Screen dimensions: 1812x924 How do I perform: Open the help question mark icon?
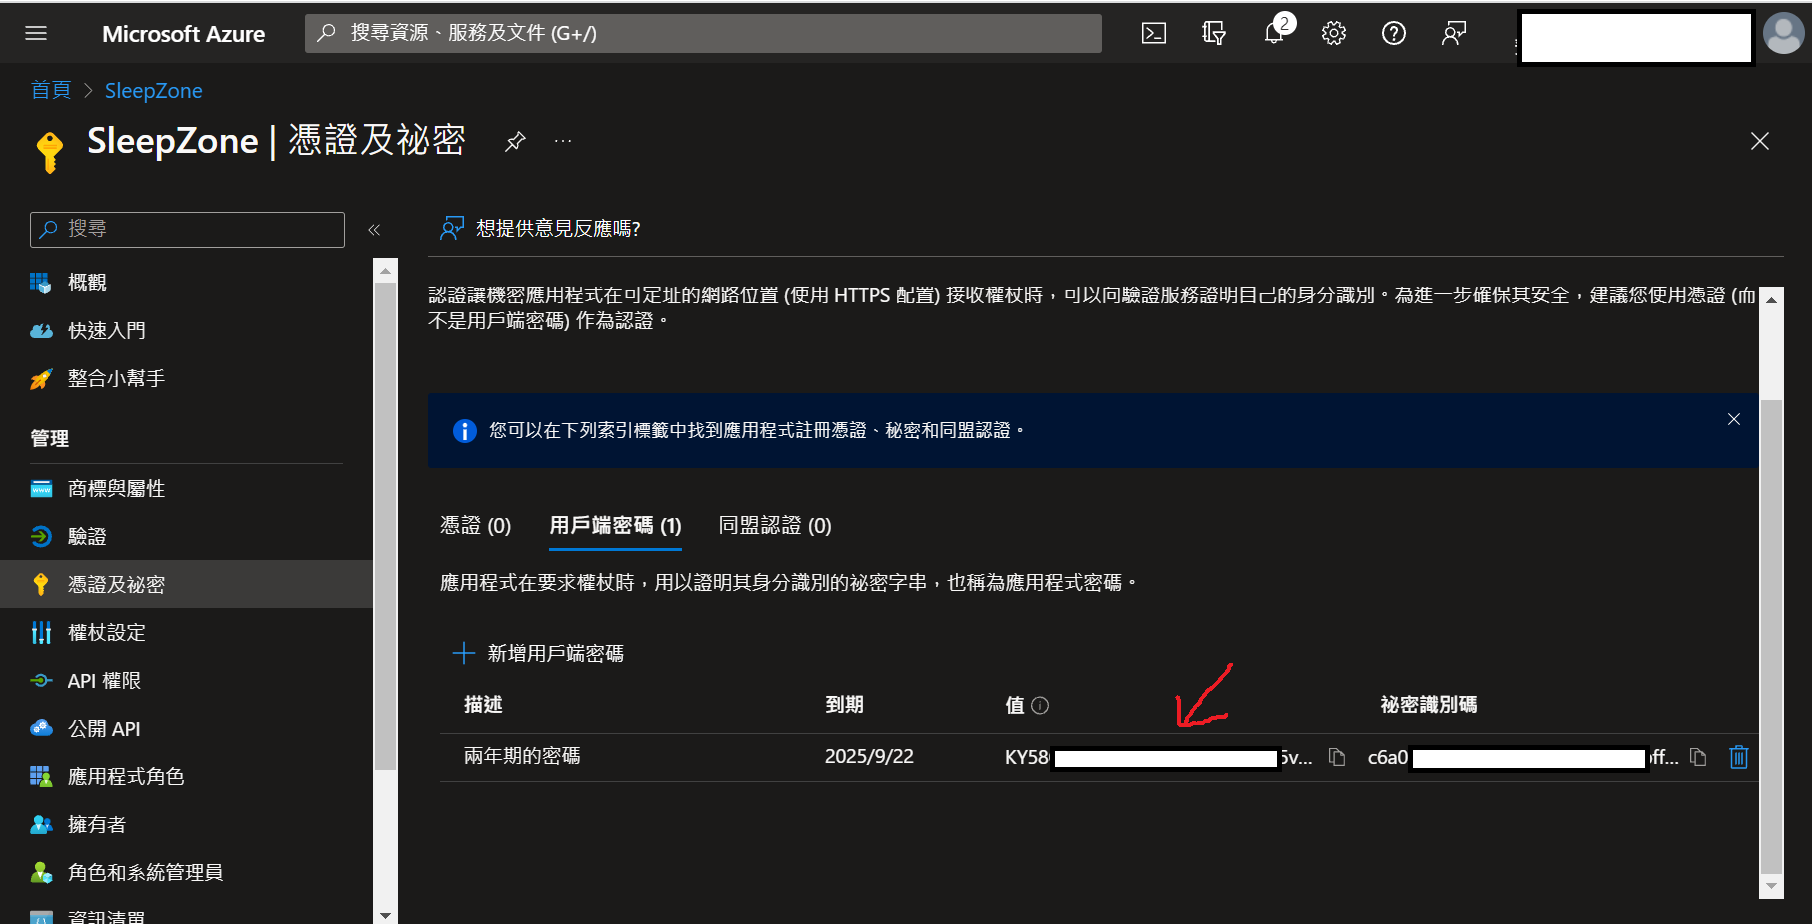click(x=1394, y=33)
